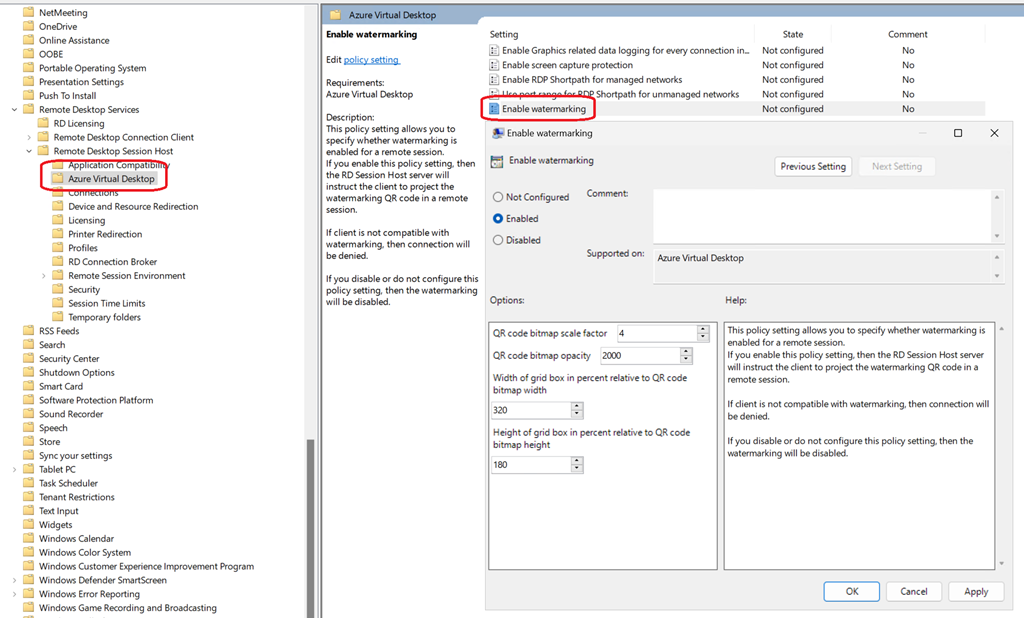Click the RSS Feeds folder icon

[28, 331]
